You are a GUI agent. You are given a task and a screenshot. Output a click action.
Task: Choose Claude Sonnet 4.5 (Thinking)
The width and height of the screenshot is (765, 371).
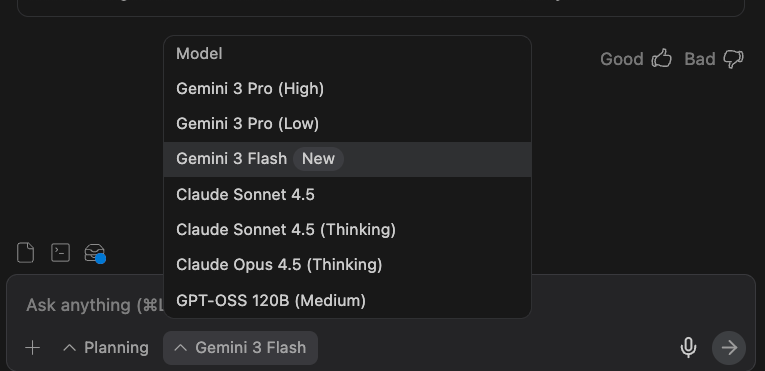(x=347, y=230)
